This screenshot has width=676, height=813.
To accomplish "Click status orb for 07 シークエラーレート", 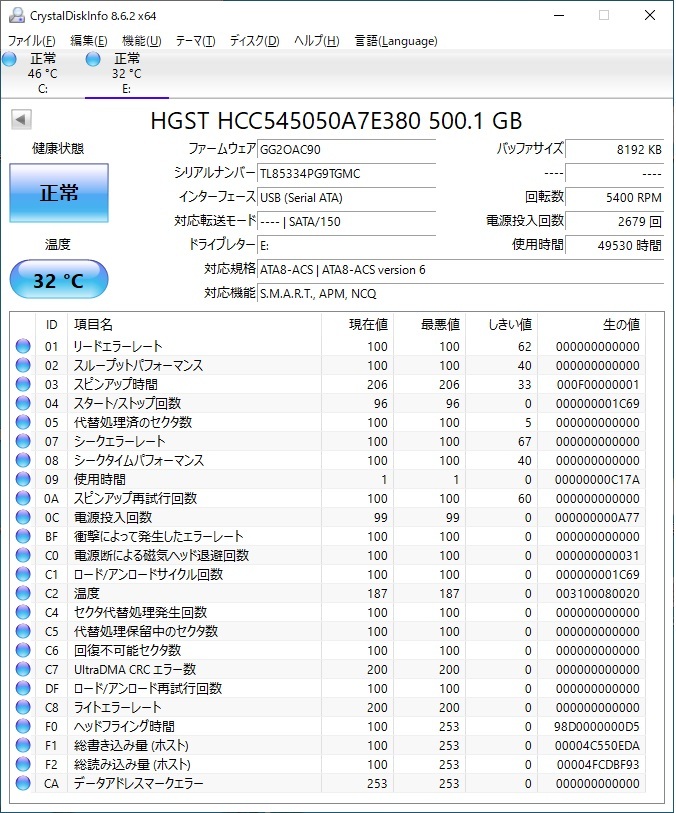I will [23, 441].
